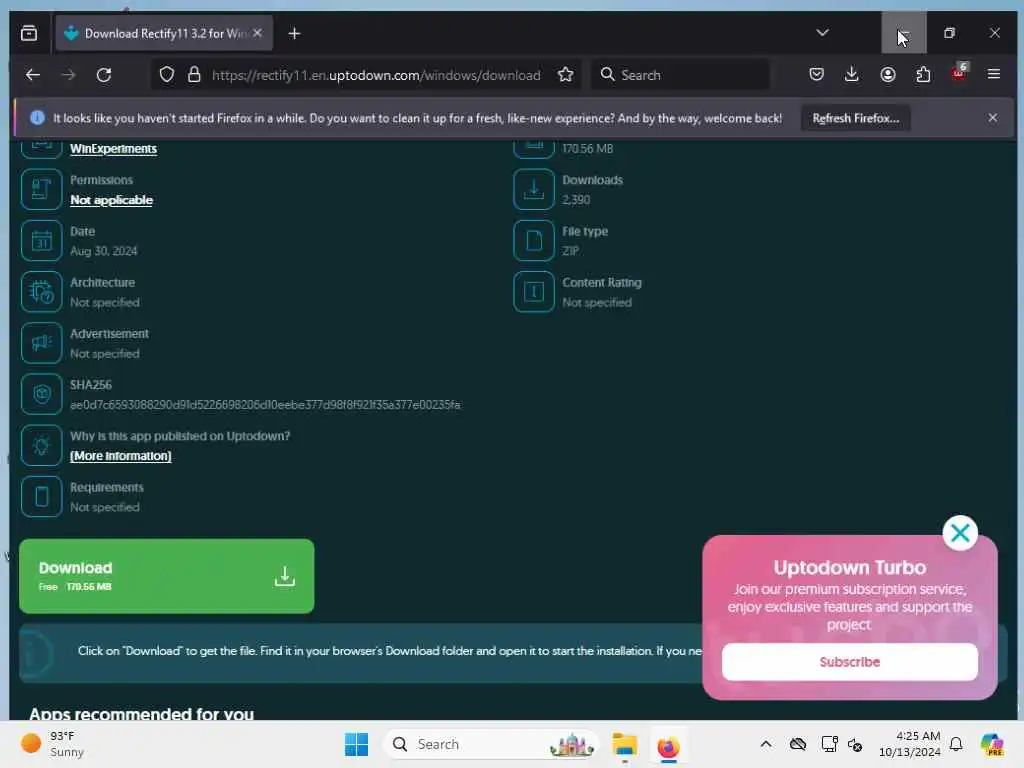Open File Explorer from the taskbar
Screen dimensions: 1024x768
pos(624,744)
